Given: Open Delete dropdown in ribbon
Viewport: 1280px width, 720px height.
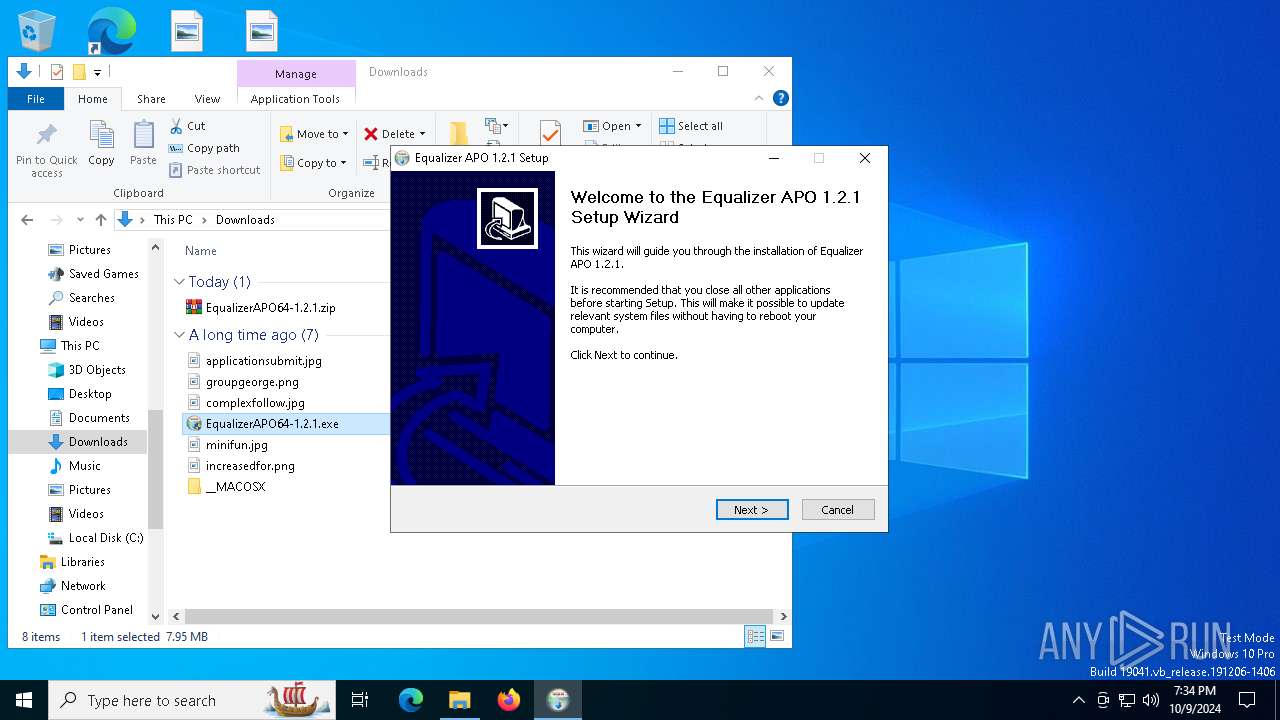Looking at the screenshot, I should [x=394, y=134].
